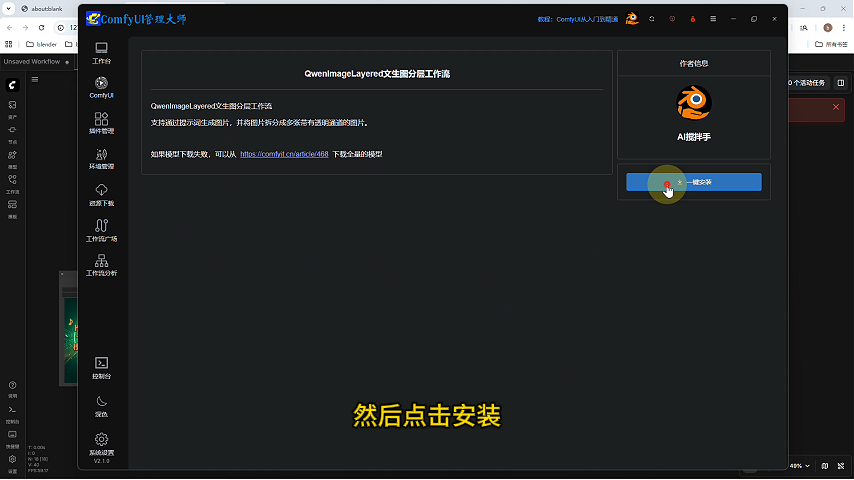Click the Blender-hand logo in the title bar
The height and width of the screenshot is (480, 854).
(632, 19)
